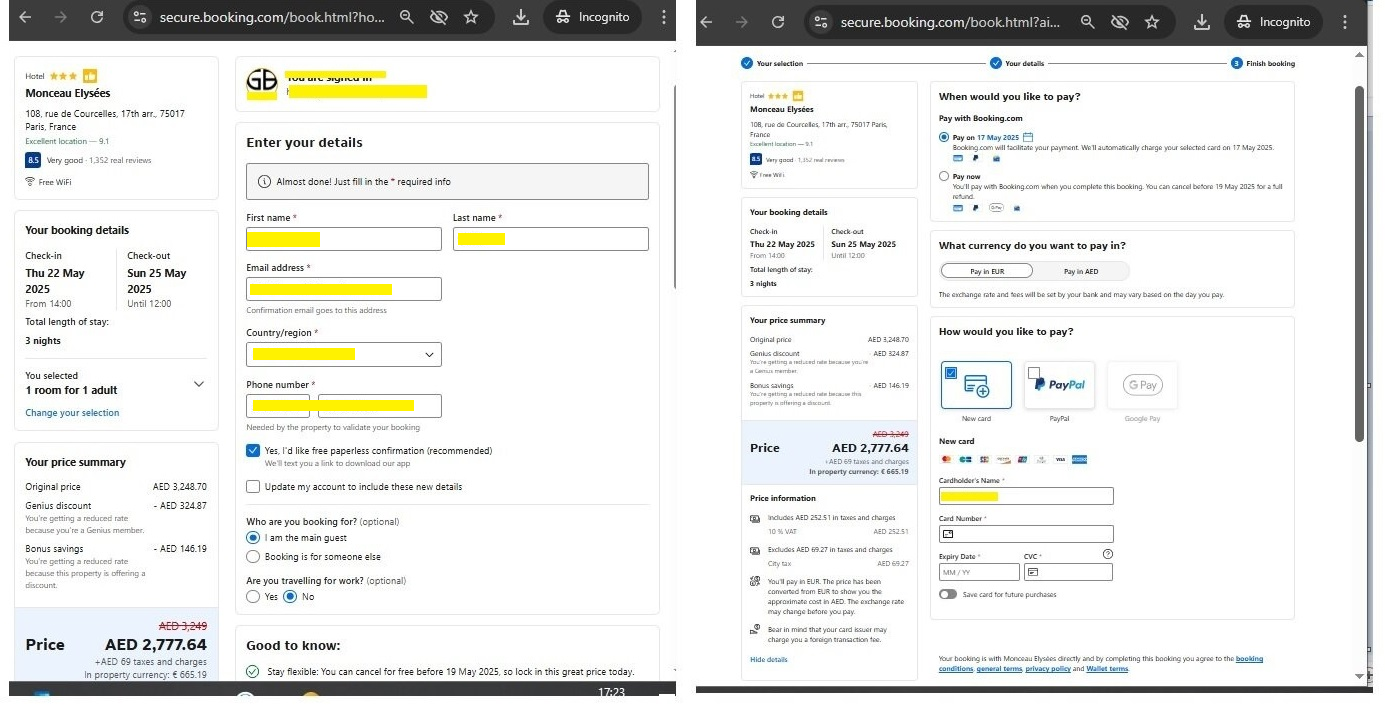The image size is (1385, 705).
Task: Bookmark the page in the right window
Action: click(x=1152, y=22)
